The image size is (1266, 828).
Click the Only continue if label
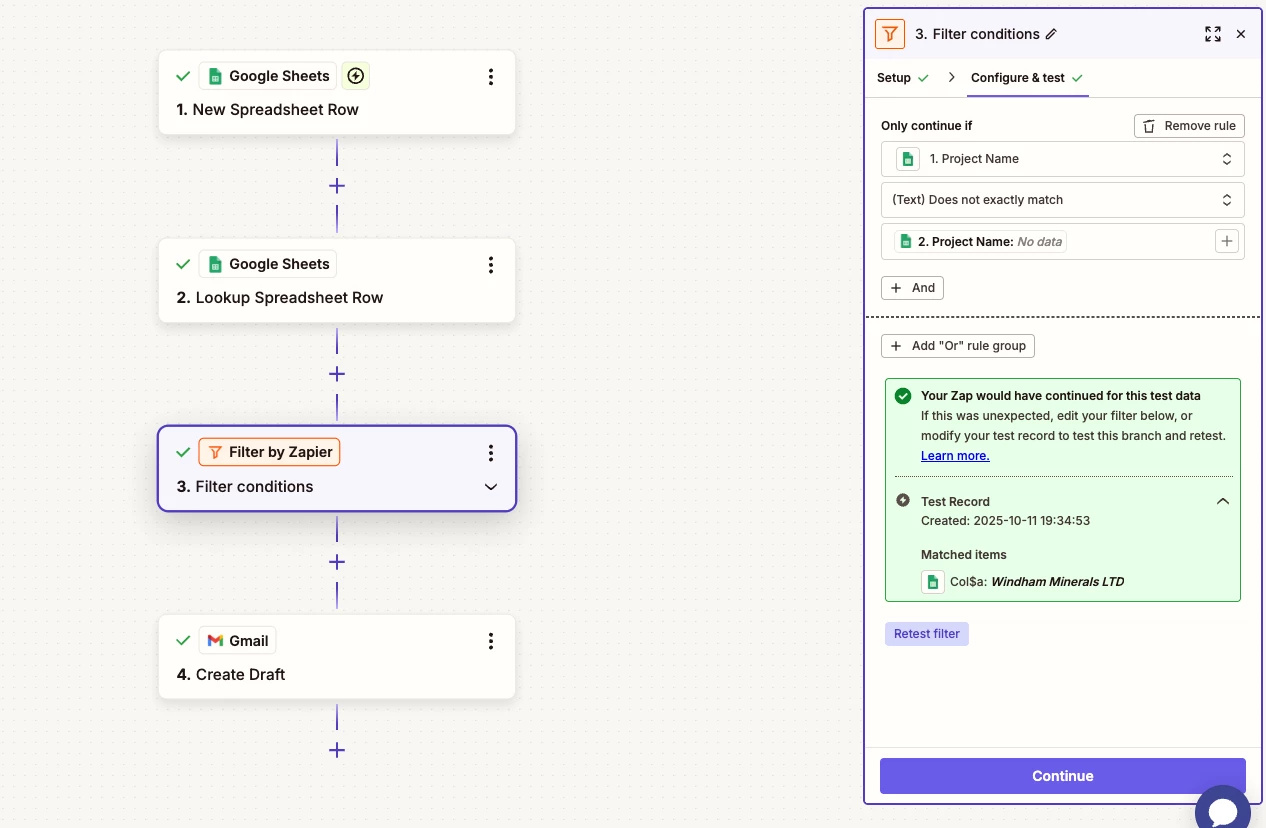927,126
